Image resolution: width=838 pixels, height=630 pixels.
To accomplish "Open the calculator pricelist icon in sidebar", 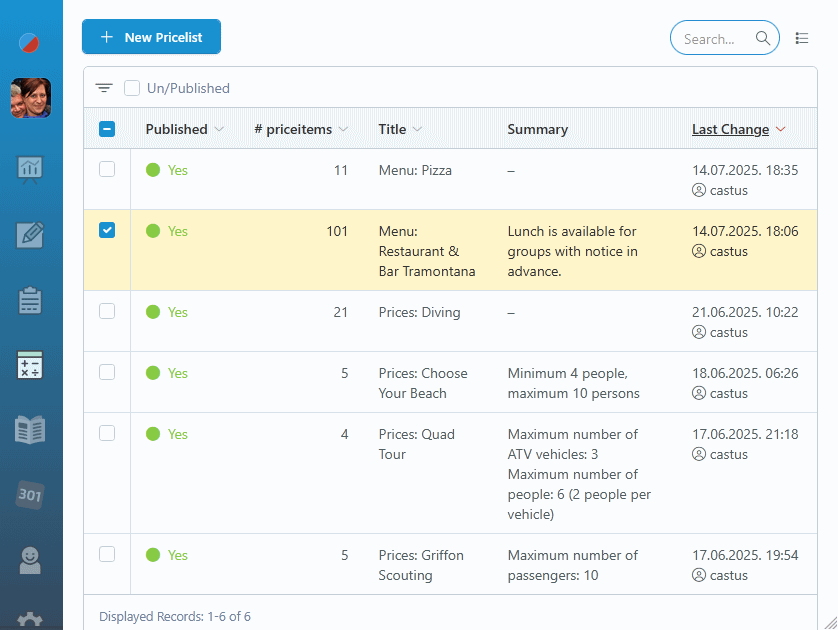I will point(31,365).
